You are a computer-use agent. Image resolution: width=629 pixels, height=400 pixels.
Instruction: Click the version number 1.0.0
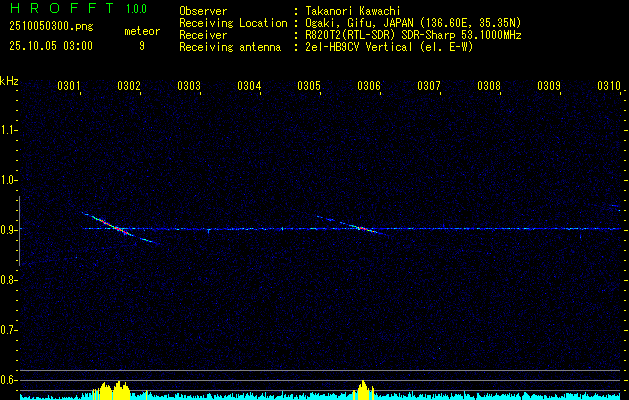tap(136, 8)
